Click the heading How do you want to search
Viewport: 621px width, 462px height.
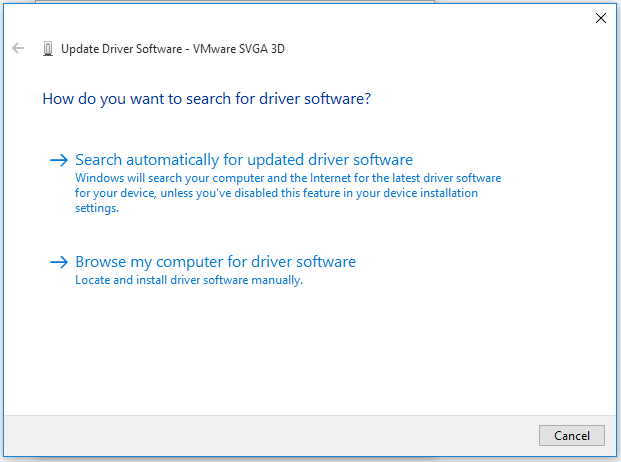(x=206, y=99)
